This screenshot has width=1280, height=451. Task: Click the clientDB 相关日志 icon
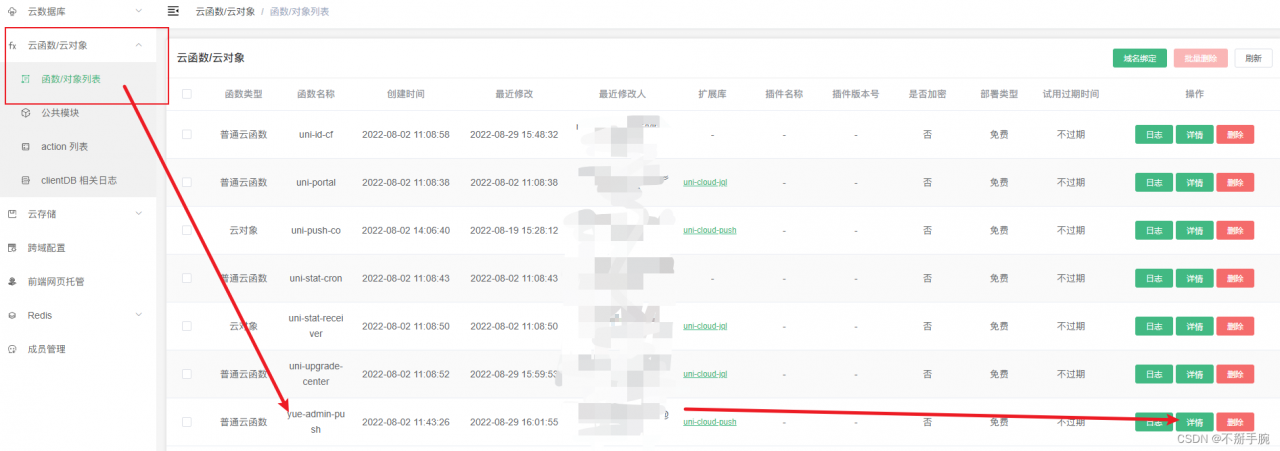26,181
